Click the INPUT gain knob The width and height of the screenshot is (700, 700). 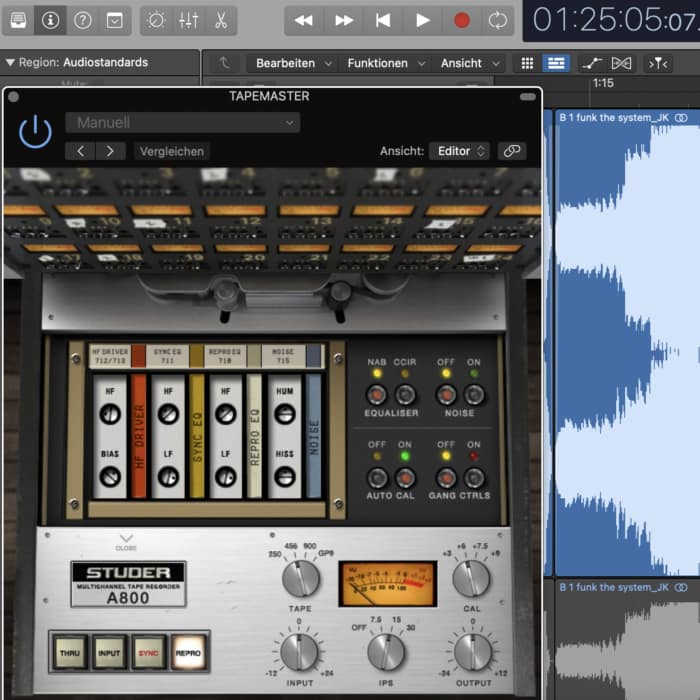pos(299,653)
